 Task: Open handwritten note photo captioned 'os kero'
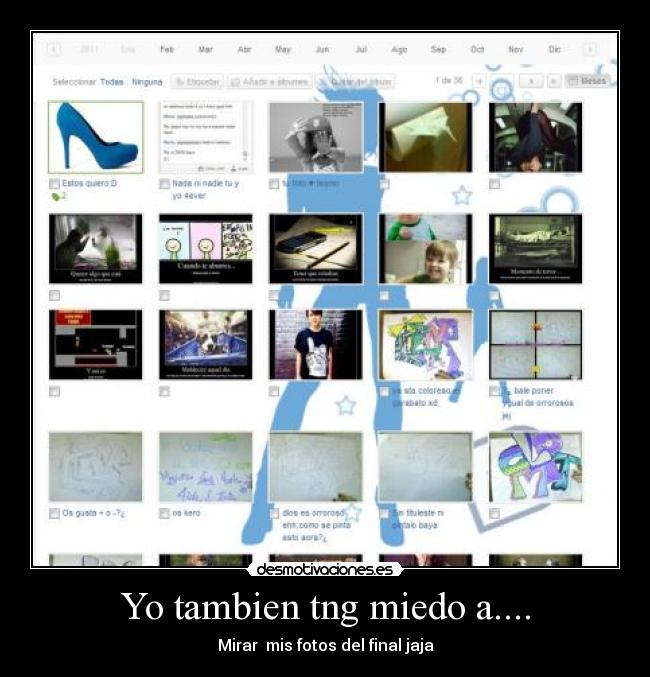[206, 467]
